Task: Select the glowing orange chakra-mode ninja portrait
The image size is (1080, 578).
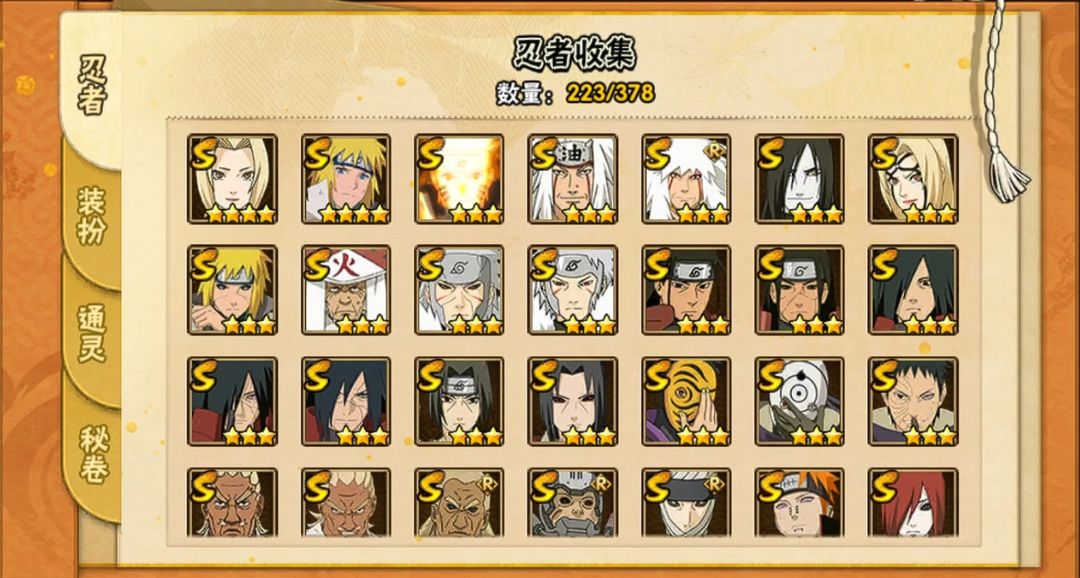Action: click(x=459, y=179)
